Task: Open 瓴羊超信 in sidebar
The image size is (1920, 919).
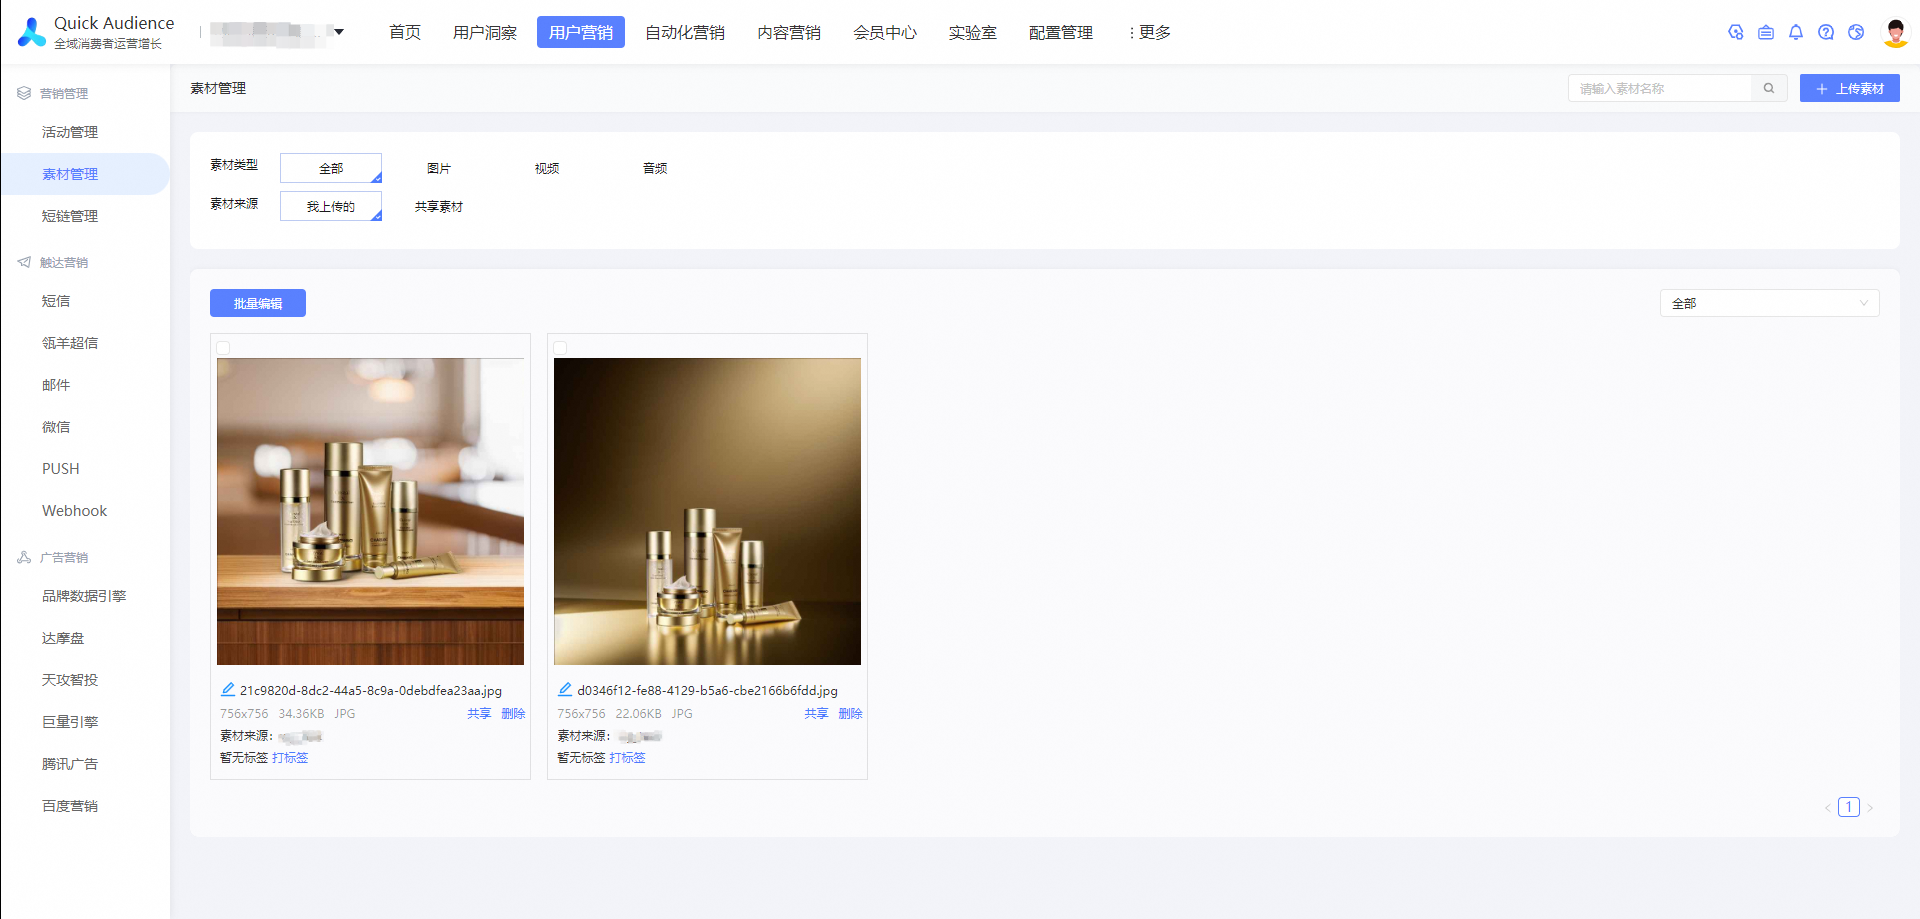Action: coord(70,343)
